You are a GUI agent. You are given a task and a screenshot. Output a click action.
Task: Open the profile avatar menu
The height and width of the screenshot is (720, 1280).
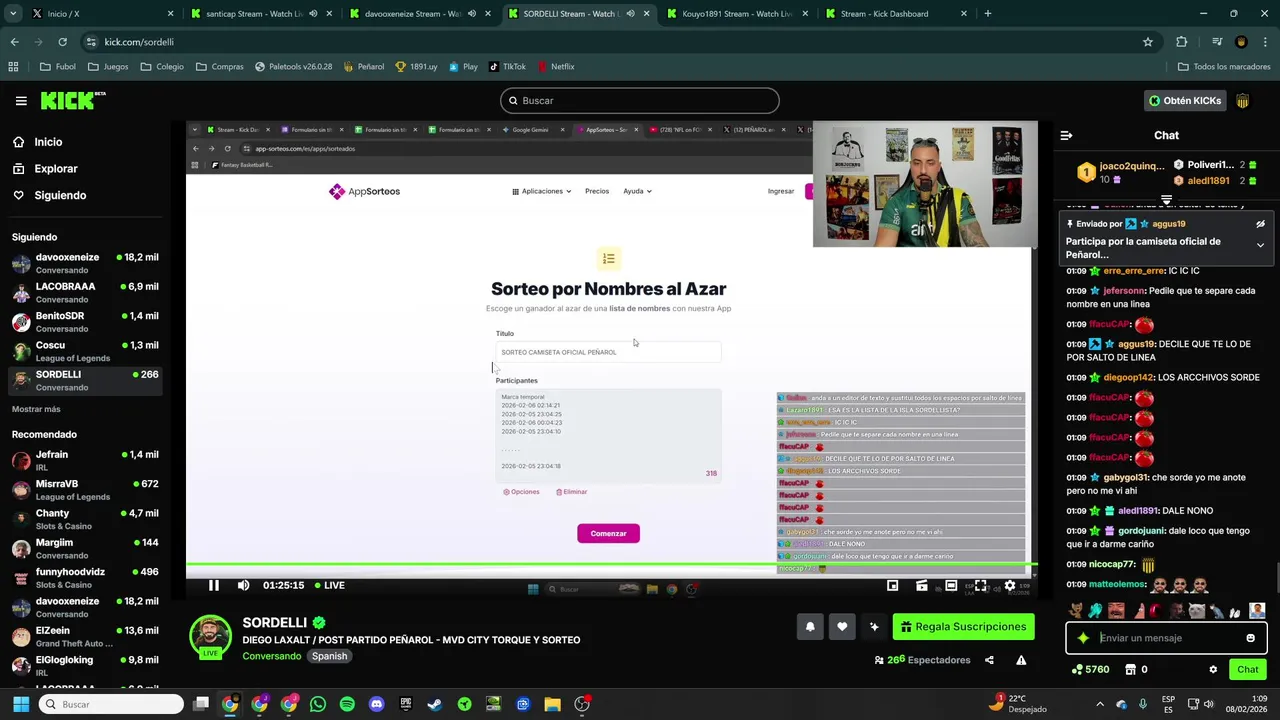coord(1243,101)
